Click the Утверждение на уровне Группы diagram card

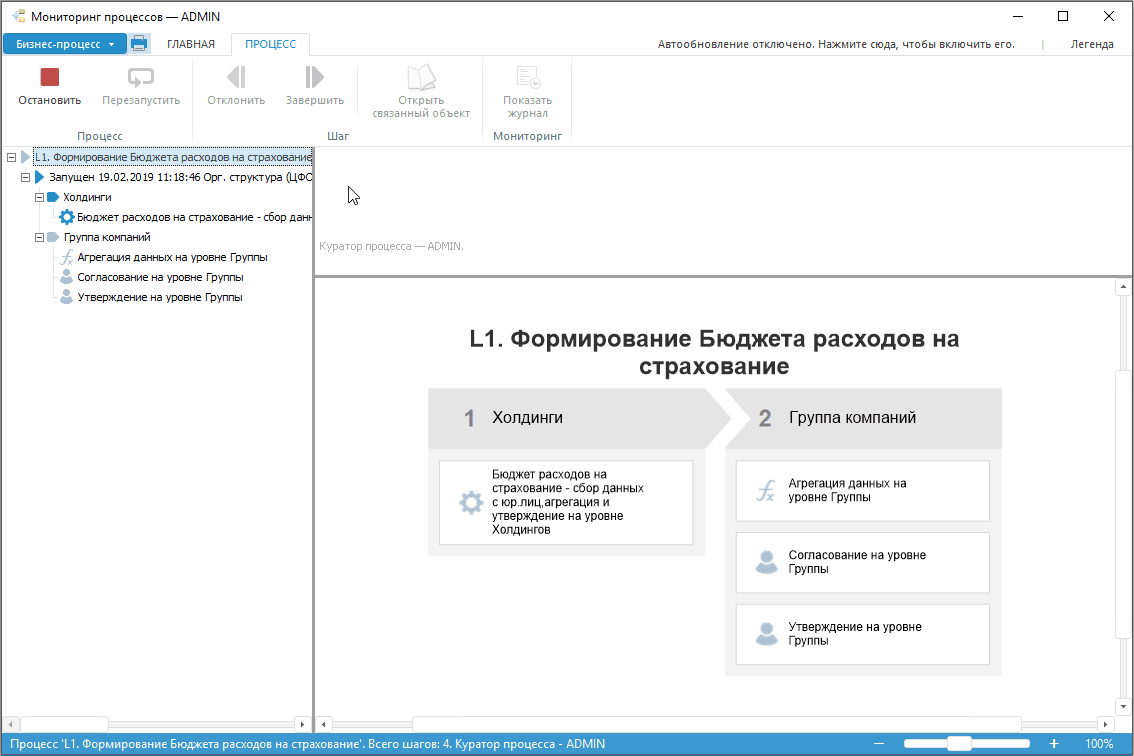click(862, 634)
